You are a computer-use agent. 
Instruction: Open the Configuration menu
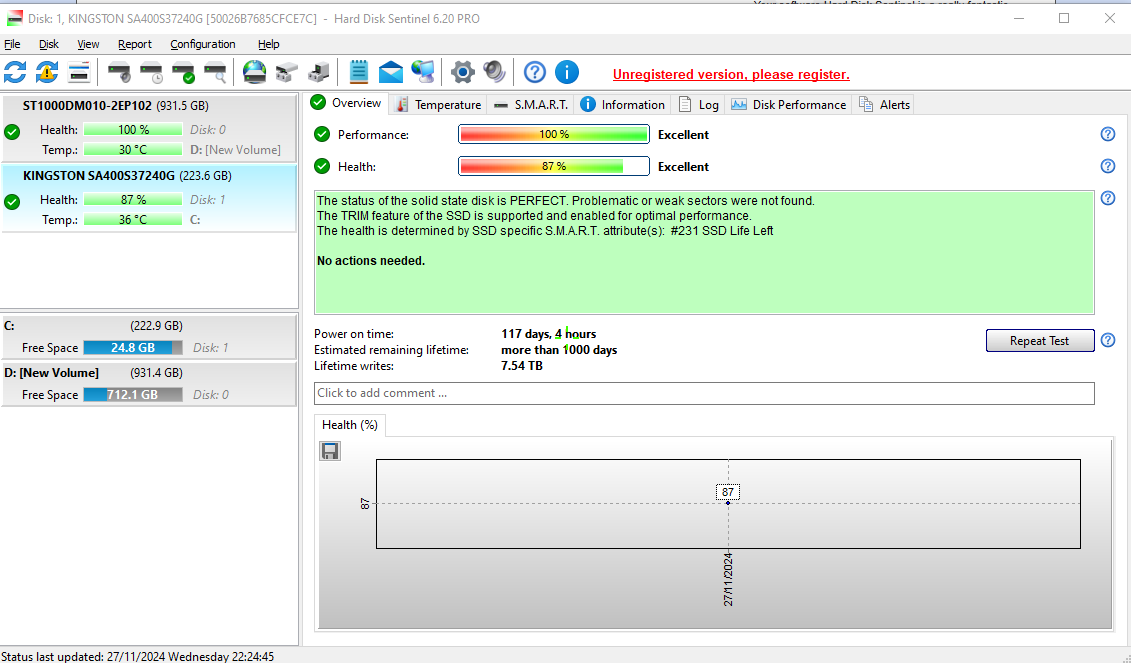[x=203, y=44]
